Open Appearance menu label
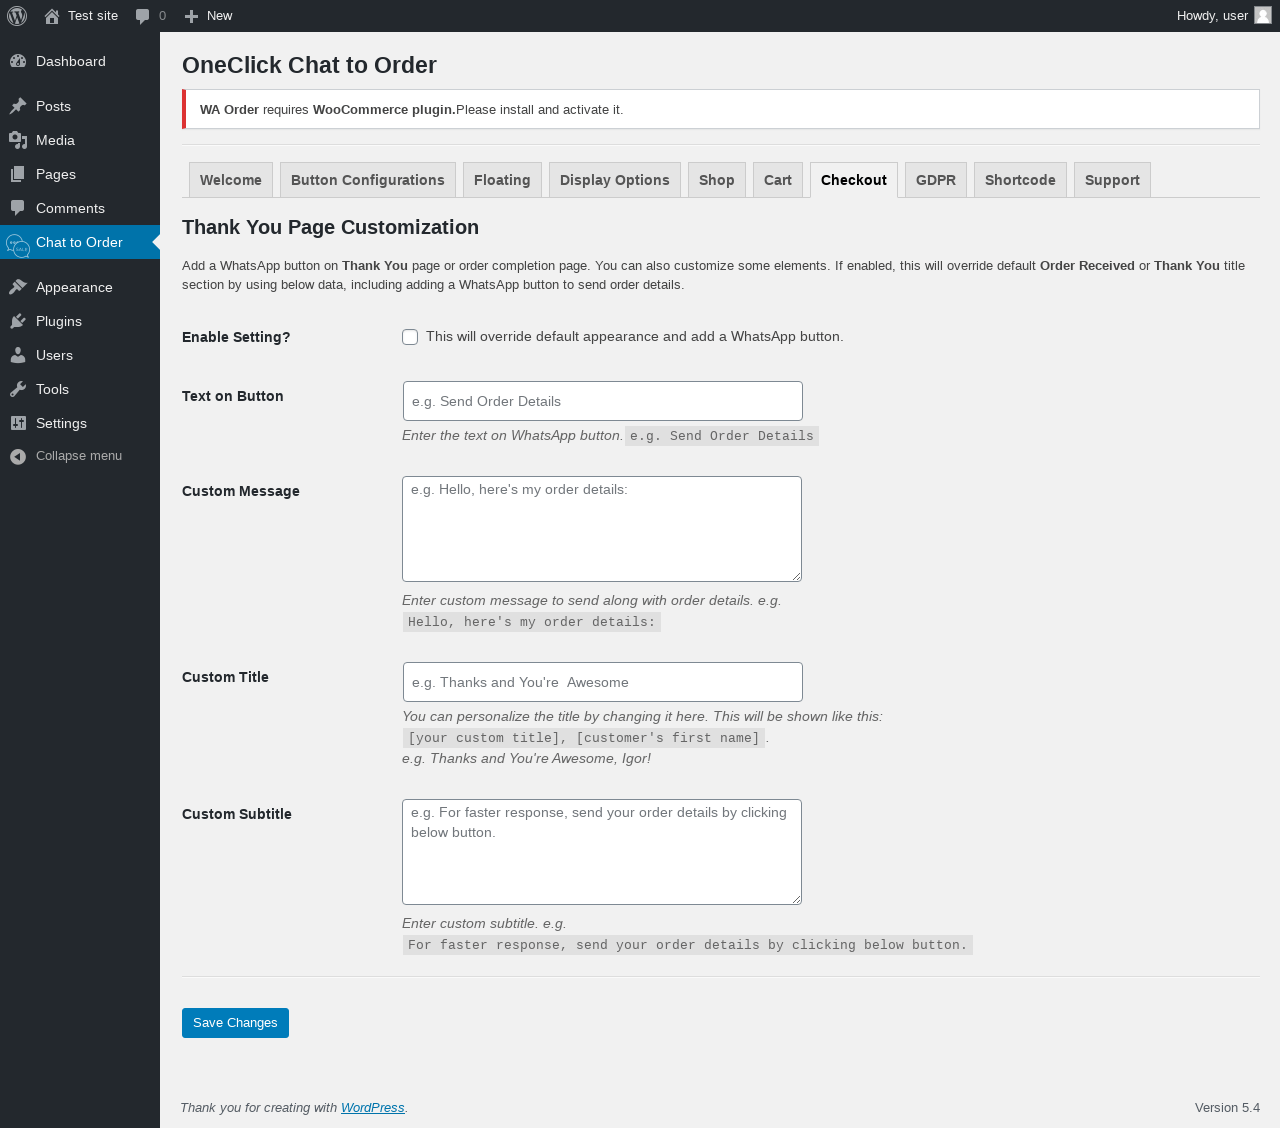1280x1128 pixels. coord(74,287)
